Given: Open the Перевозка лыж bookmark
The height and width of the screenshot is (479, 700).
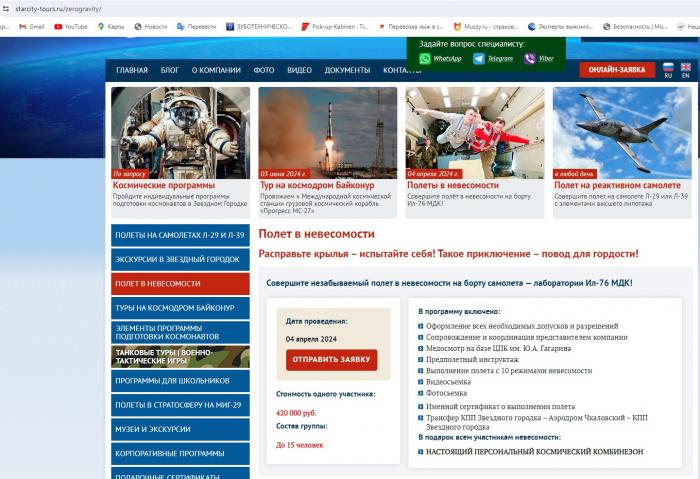Looking at the screenshot, I should pos(411,27).
